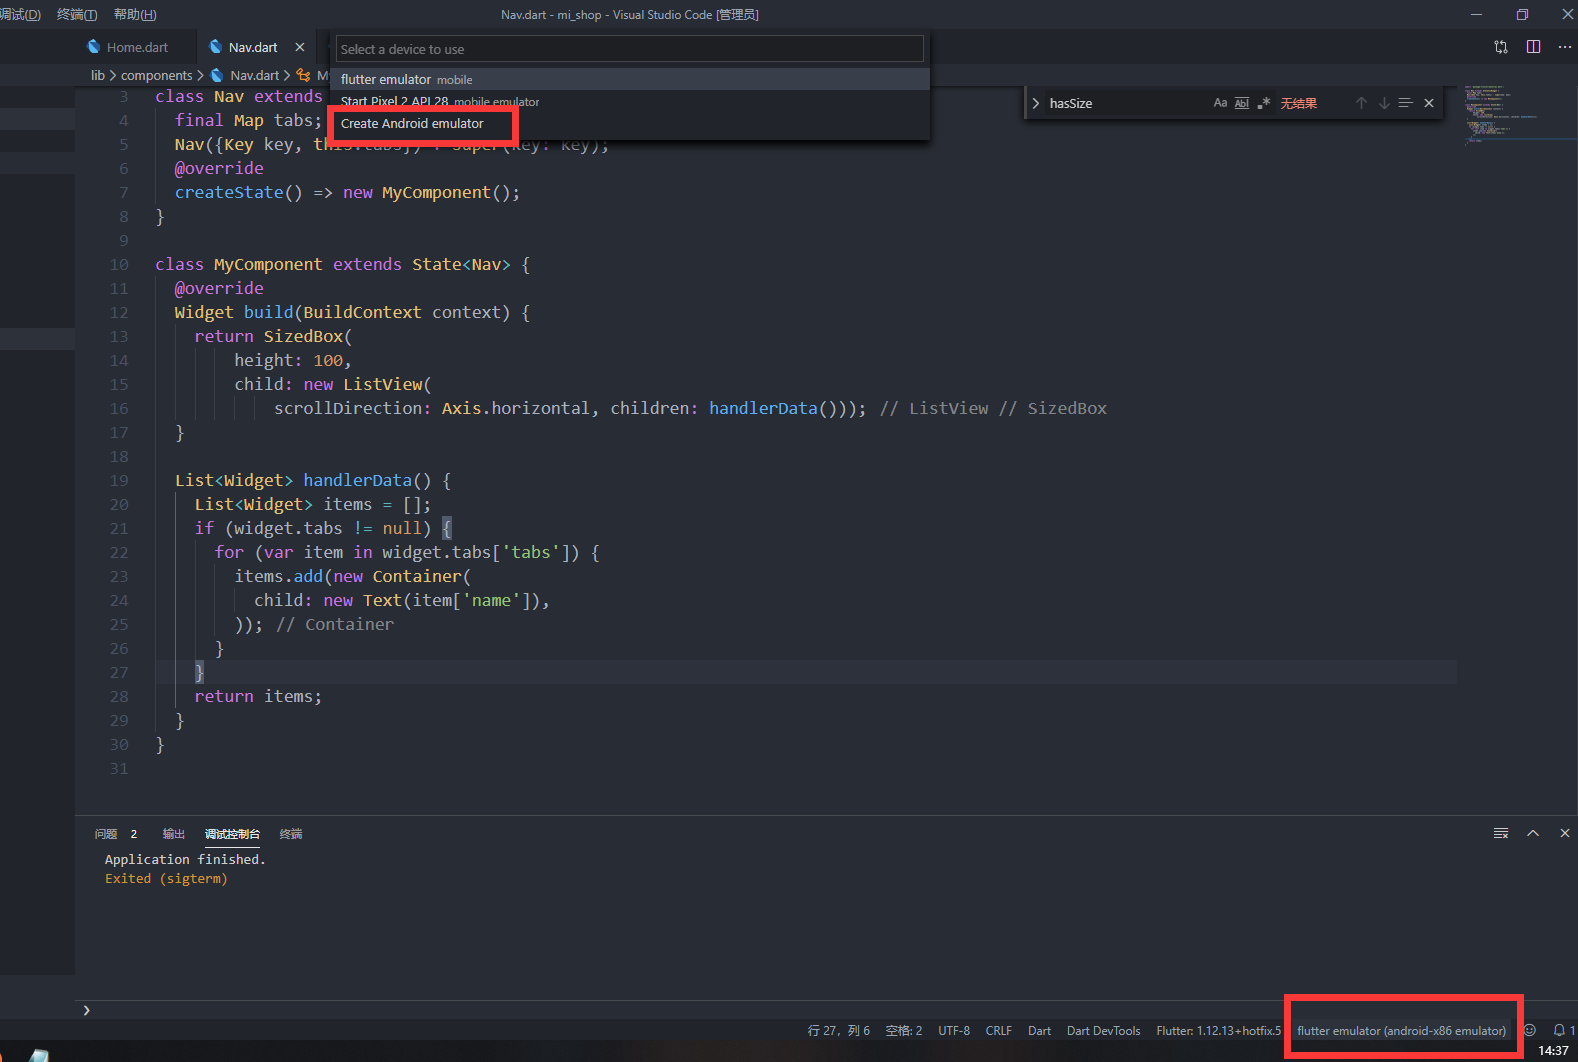The height and width of the screenshot is (1062, 1578).
Task: Open the 调试(D) debug menu
Action: 20,14
